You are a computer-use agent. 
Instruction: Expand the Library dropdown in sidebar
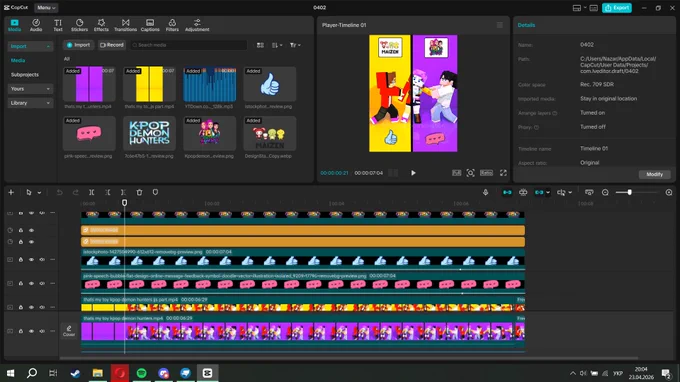click(30, 103)
